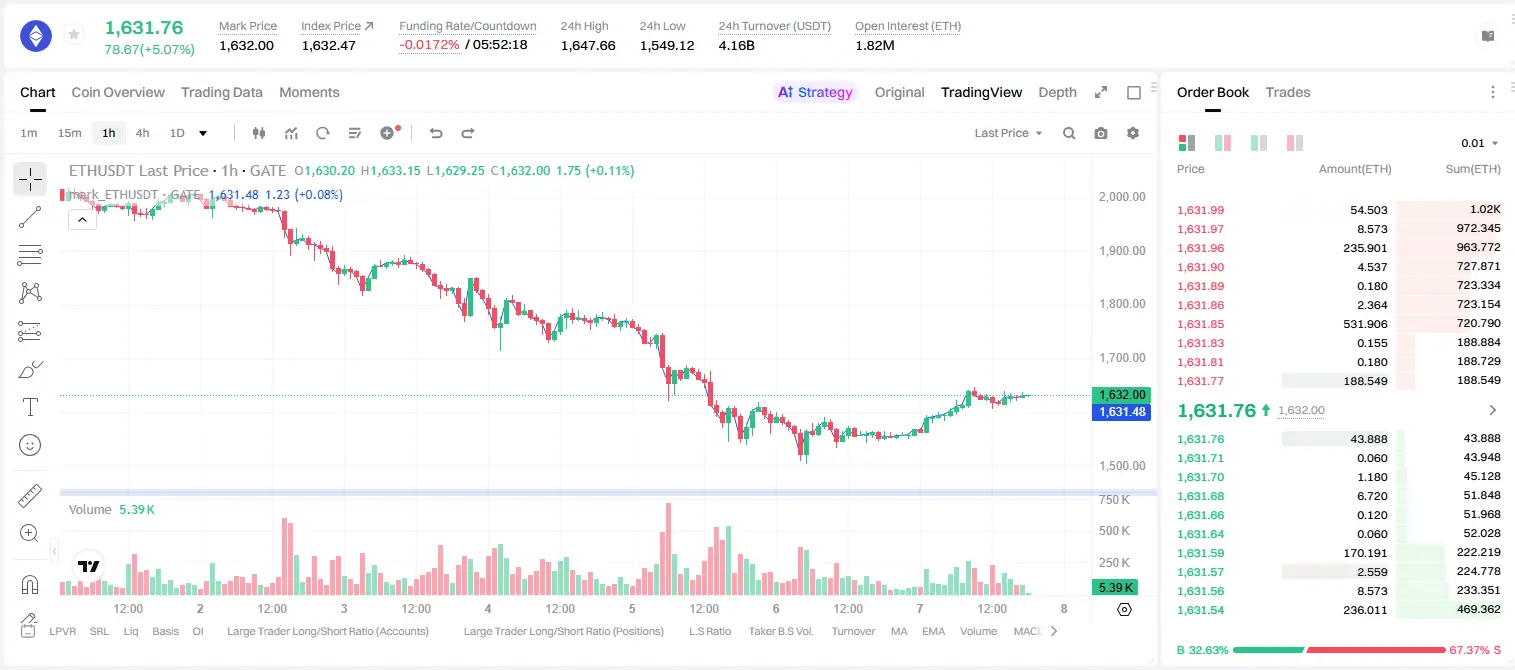Viewport: 1515px width, 670px height.
Task: Select the trend line drawing tool
Action: tap(30, 217)
